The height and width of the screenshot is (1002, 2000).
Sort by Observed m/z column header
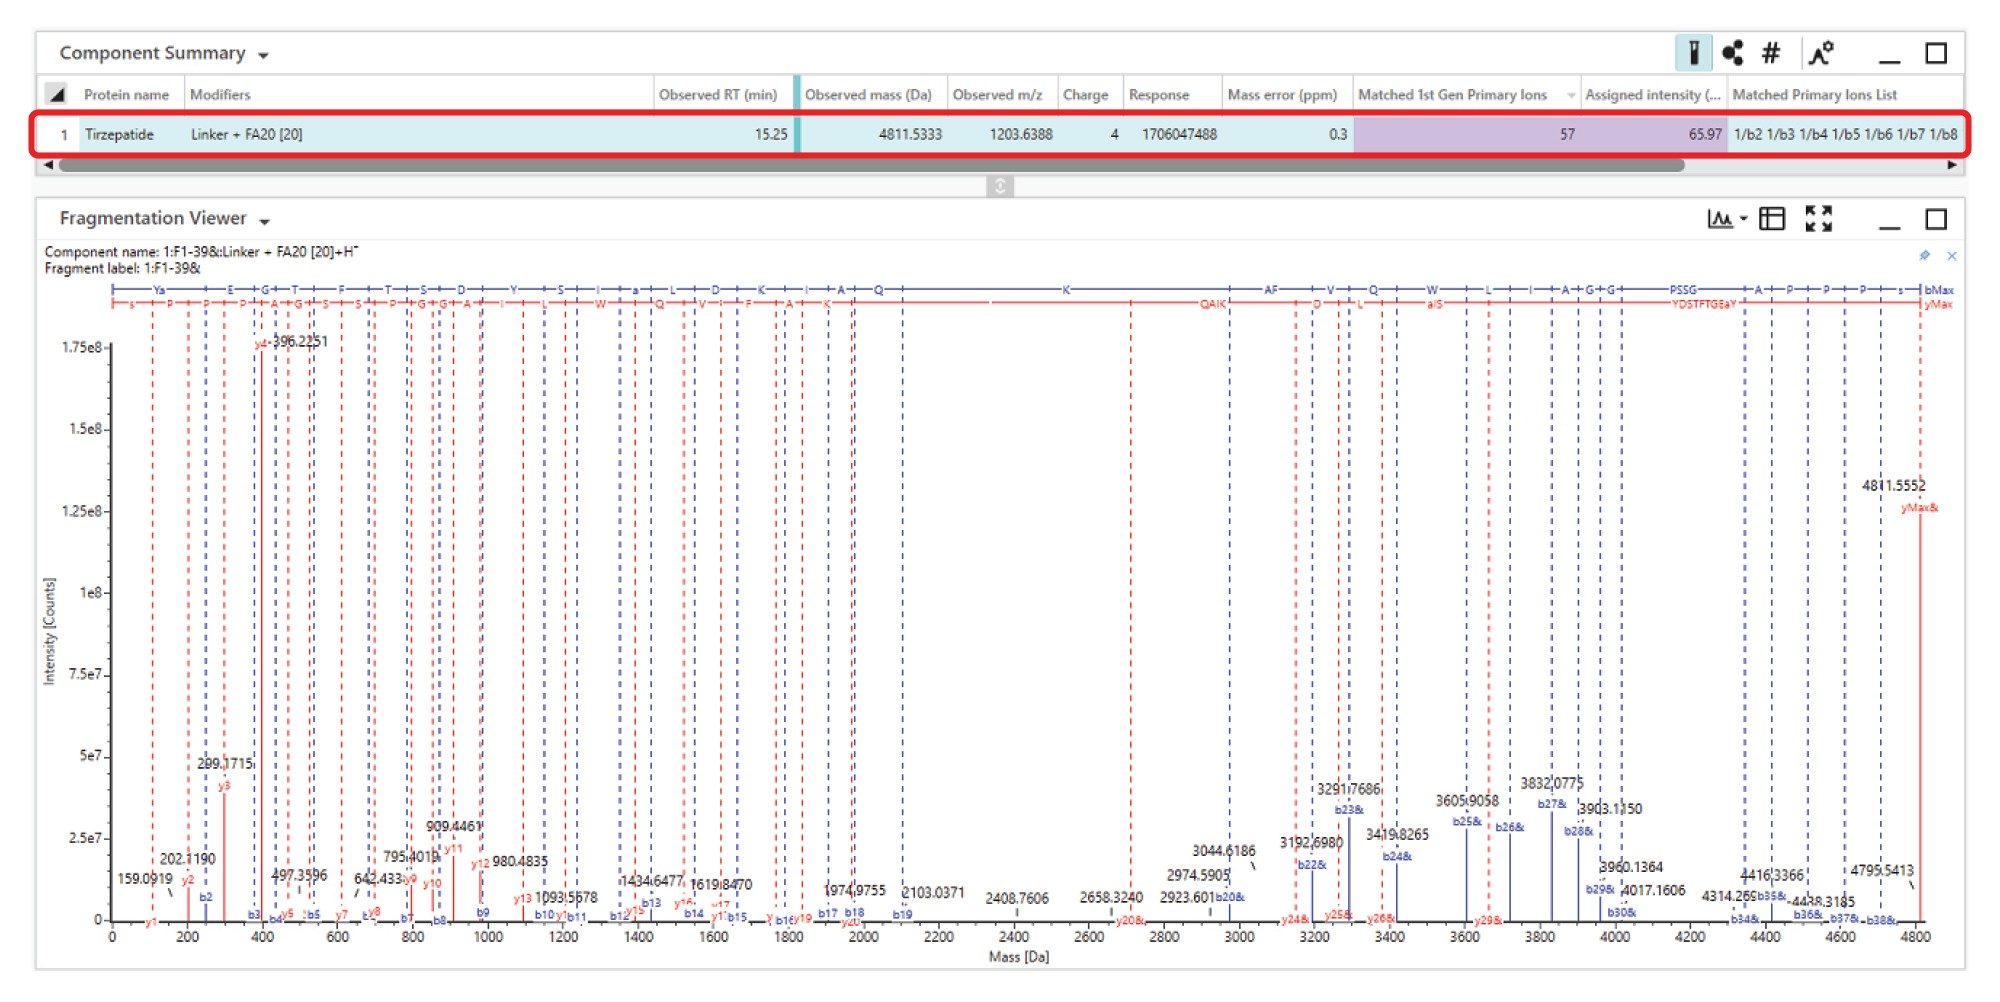point(997,95)
